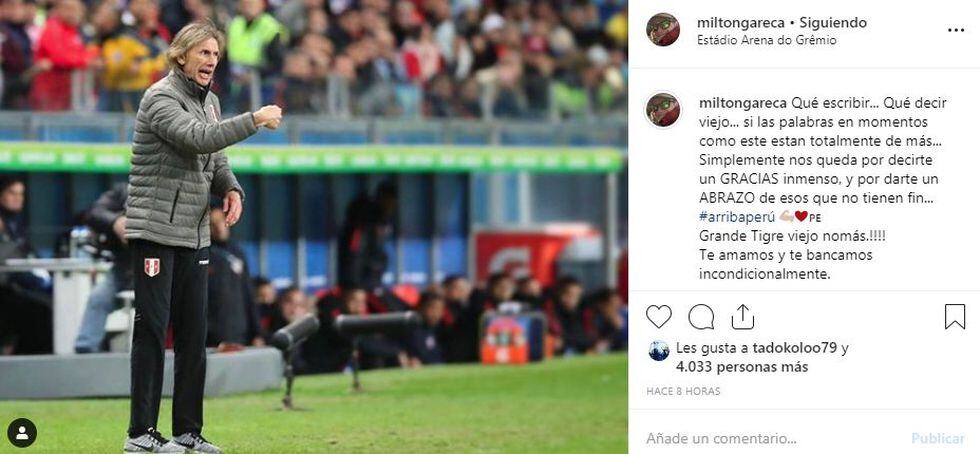Click the avatar beside the caption text
The height and width of the screenshot is (454, 980).
pos(663,110)
